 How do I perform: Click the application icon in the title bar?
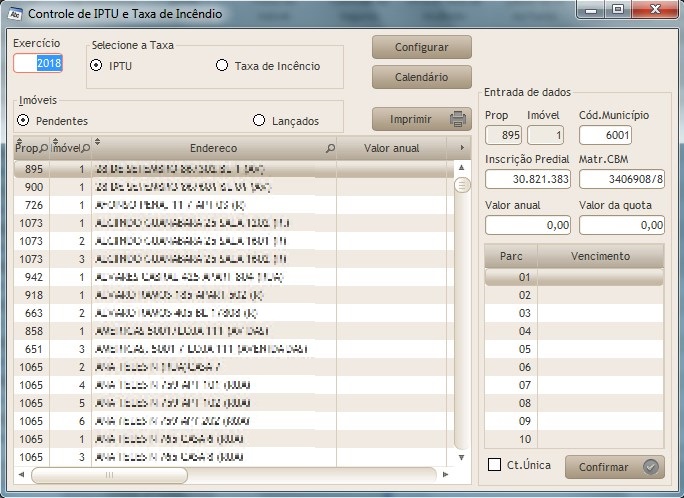pyautogui.click(x=14, y=14)
